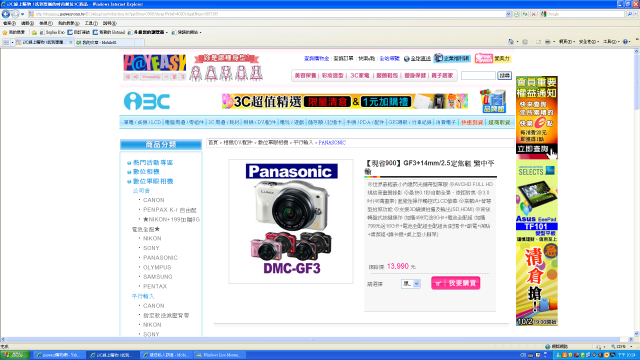
Task: Click the Windows Start button
Action: click(x=15, y=355)
